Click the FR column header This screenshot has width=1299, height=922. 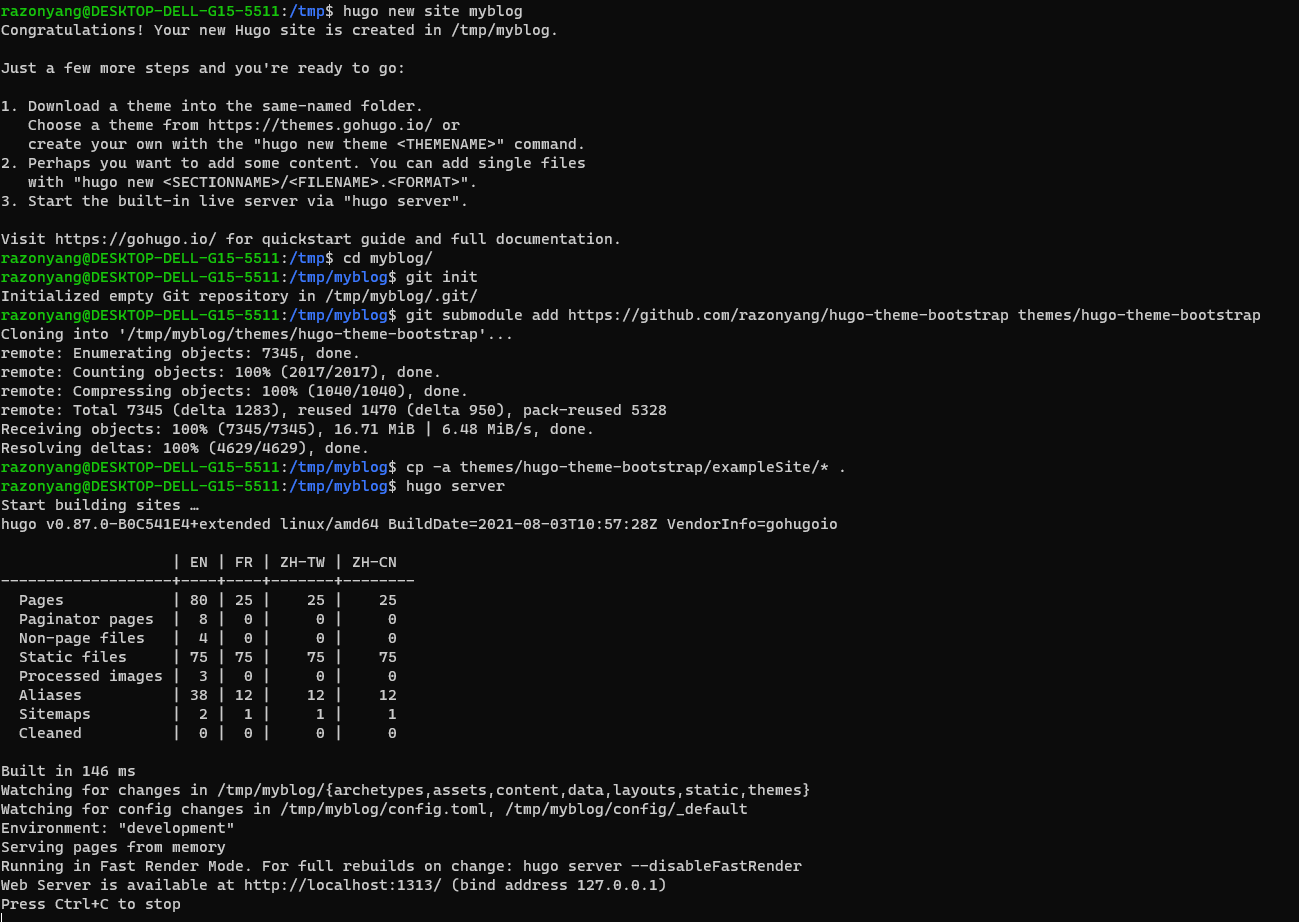[x=244, y=561]
